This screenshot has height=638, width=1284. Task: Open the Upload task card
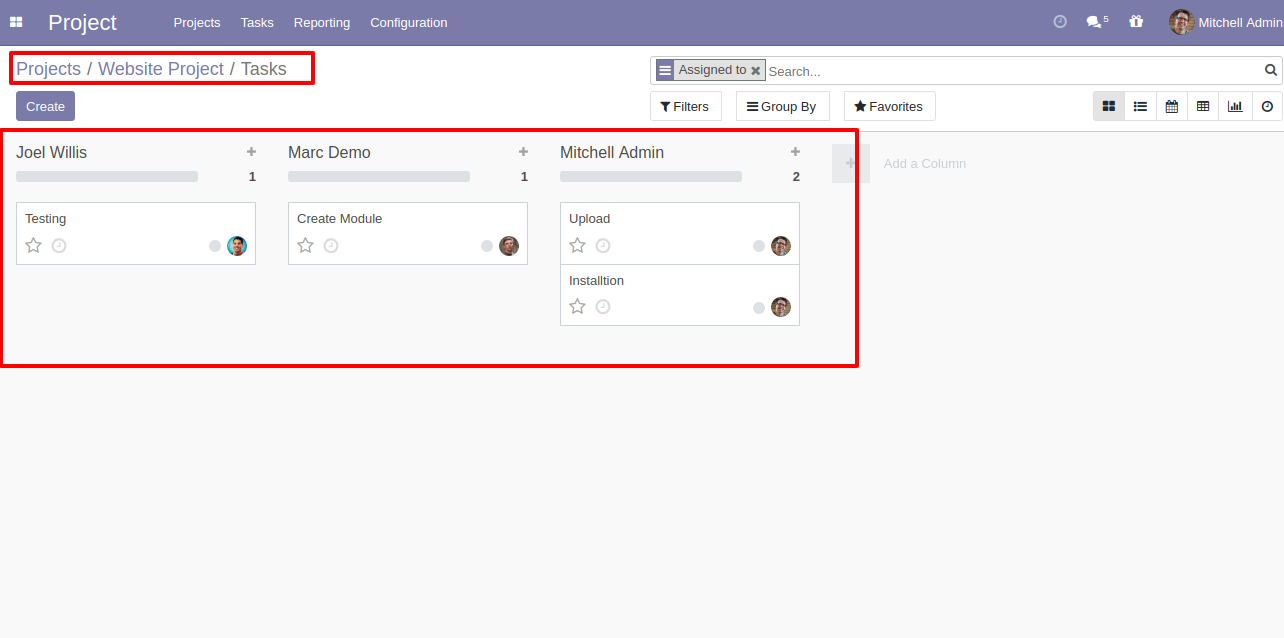[x=680, y=233]
